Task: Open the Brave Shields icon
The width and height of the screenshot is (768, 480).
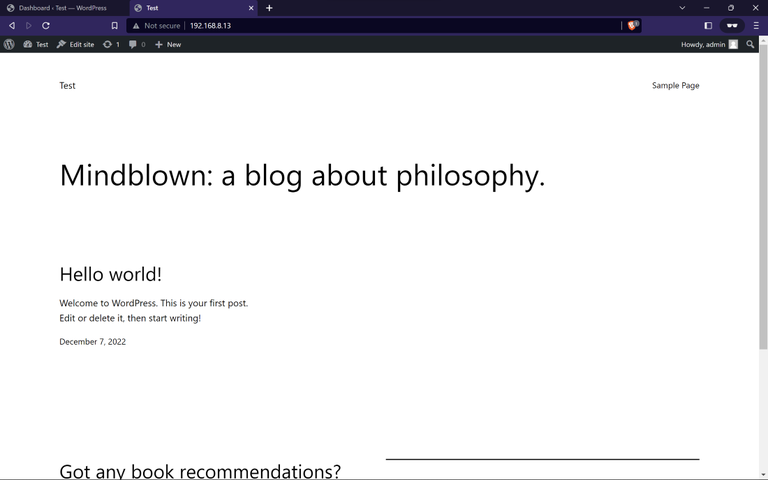Action: pos(633,25)
